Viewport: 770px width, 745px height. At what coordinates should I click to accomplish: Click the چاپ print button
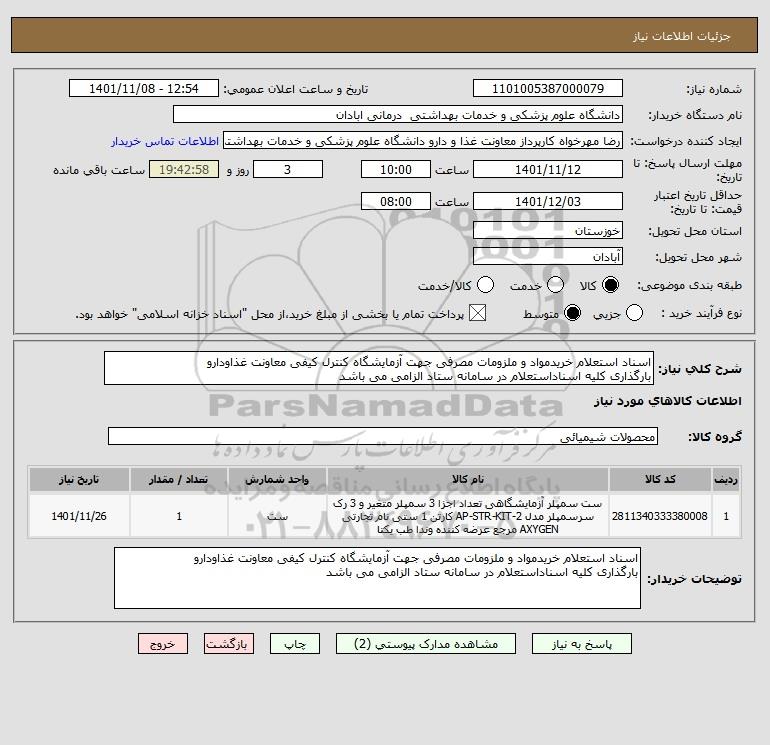click(295, 644)
